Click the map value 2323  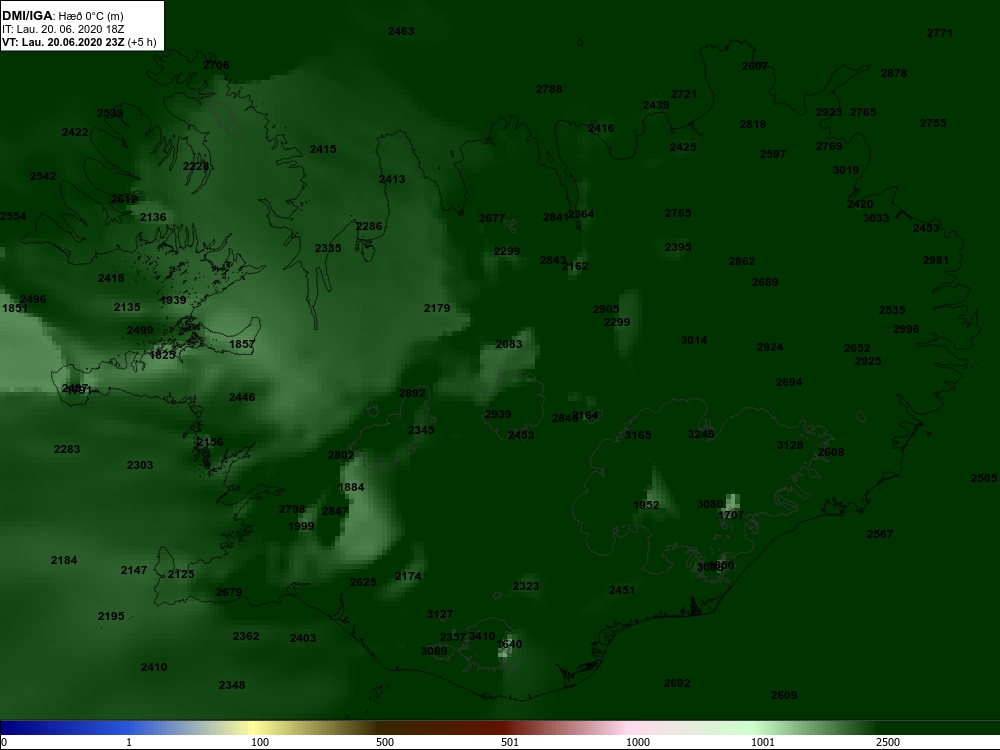(x=526, y=586)
